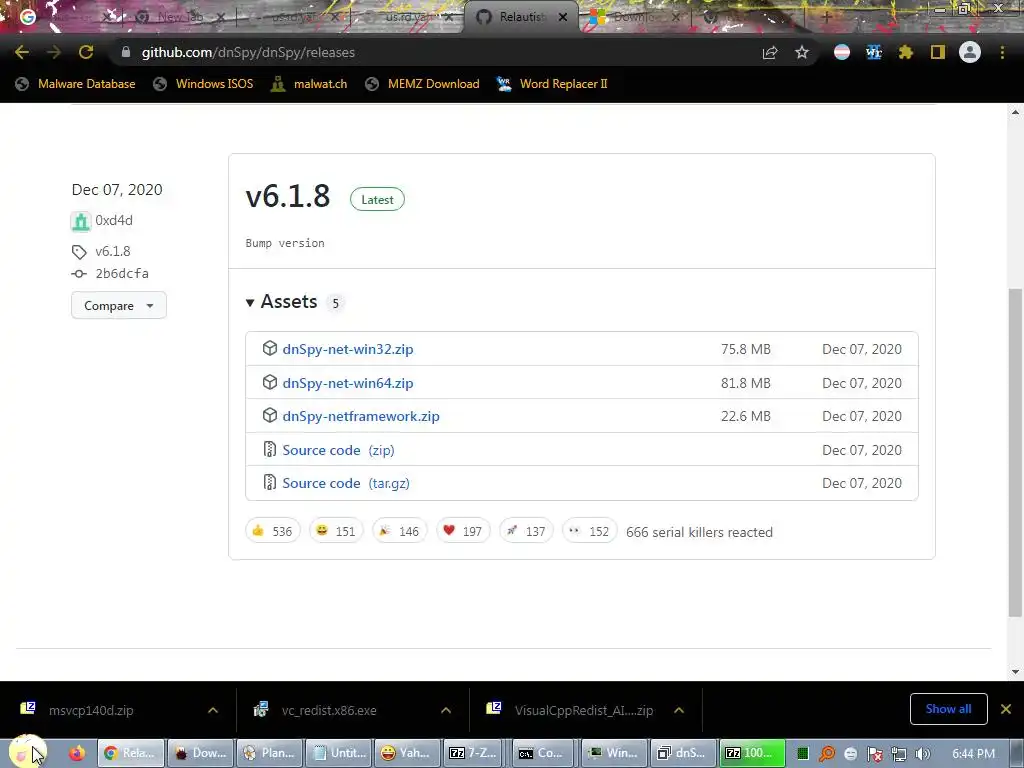Screen dimensions: 1024x768
Task: Open the Chrome three-dot menu
Action: (1002, 52)
